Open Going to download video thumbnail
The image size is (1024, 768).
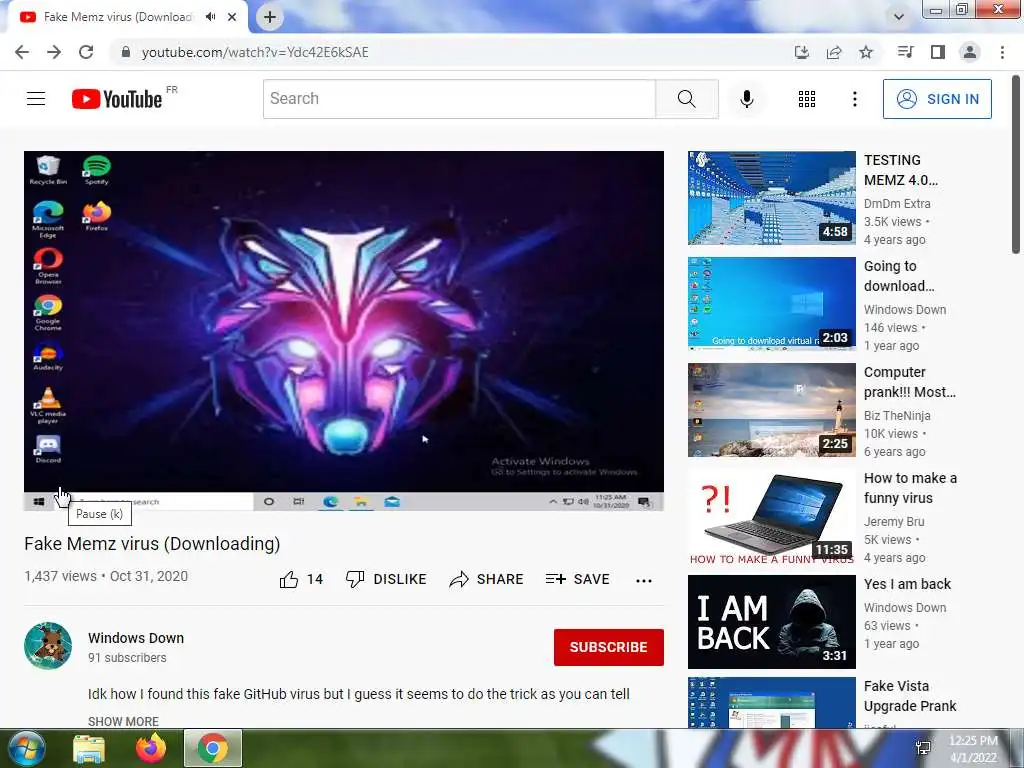click(x=771, y=304)
